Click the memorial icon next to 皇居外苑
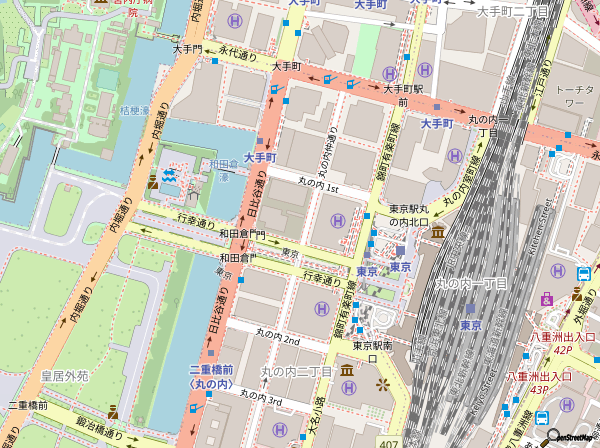This screenshot has width=600, height=448. [x=113, y=411]
